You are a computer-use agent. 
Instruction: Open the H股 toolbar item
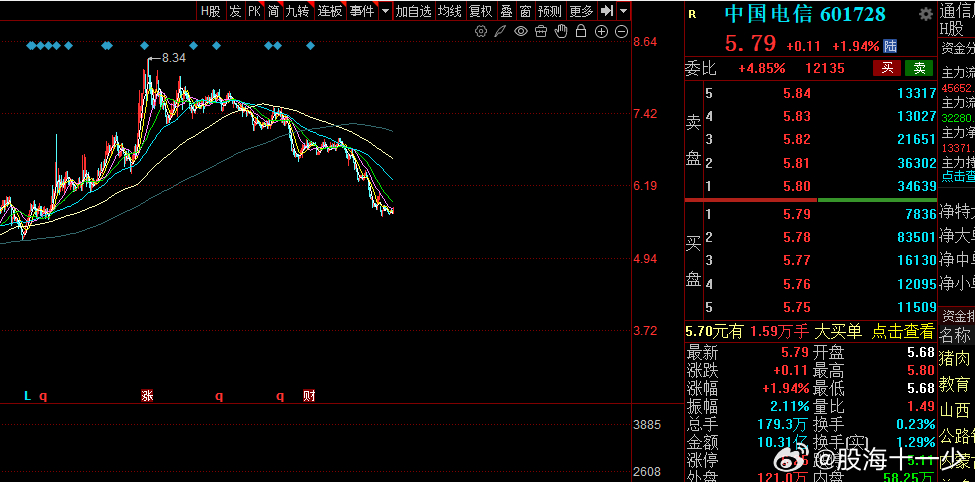(211, 11)
